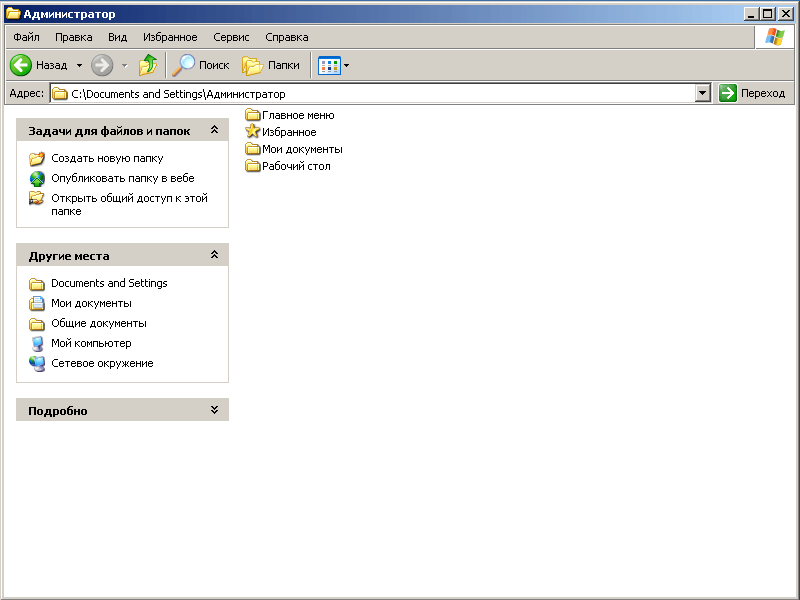Expand the Подробно details panel
Screen dimensions: 800x600
click(x=214, y=410)
